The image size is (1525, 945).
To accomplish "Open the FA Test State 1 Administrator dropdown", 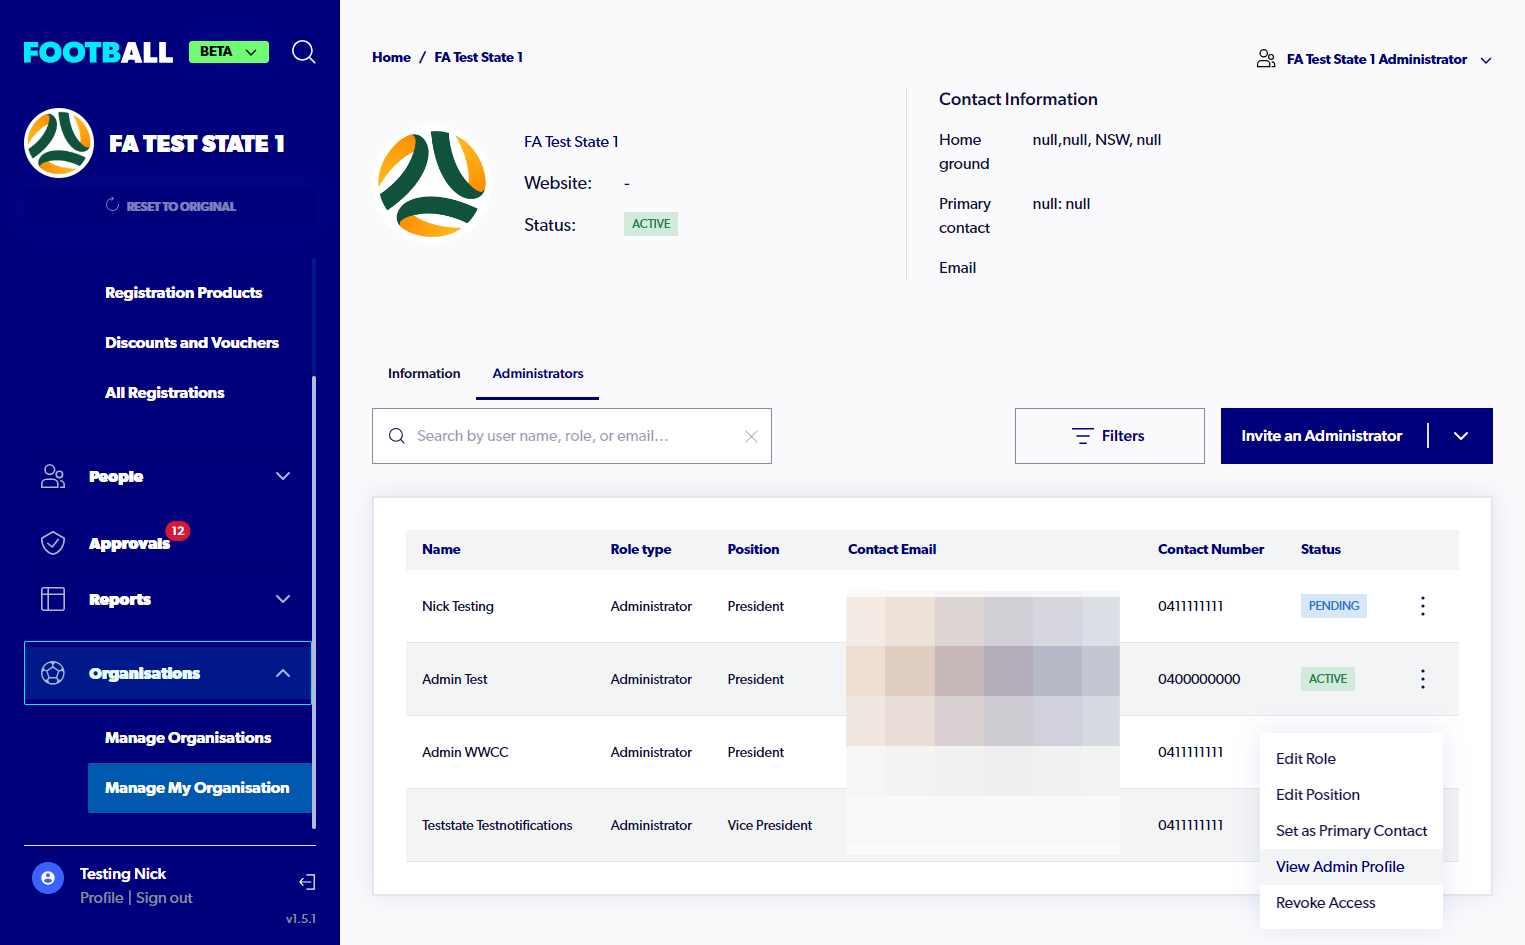I will (1374, 59).
